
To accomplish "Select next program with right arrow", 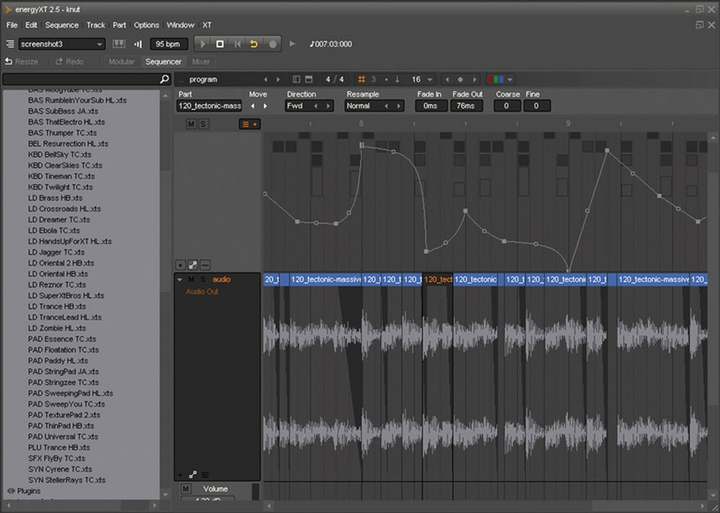I will tap(278, 79).
